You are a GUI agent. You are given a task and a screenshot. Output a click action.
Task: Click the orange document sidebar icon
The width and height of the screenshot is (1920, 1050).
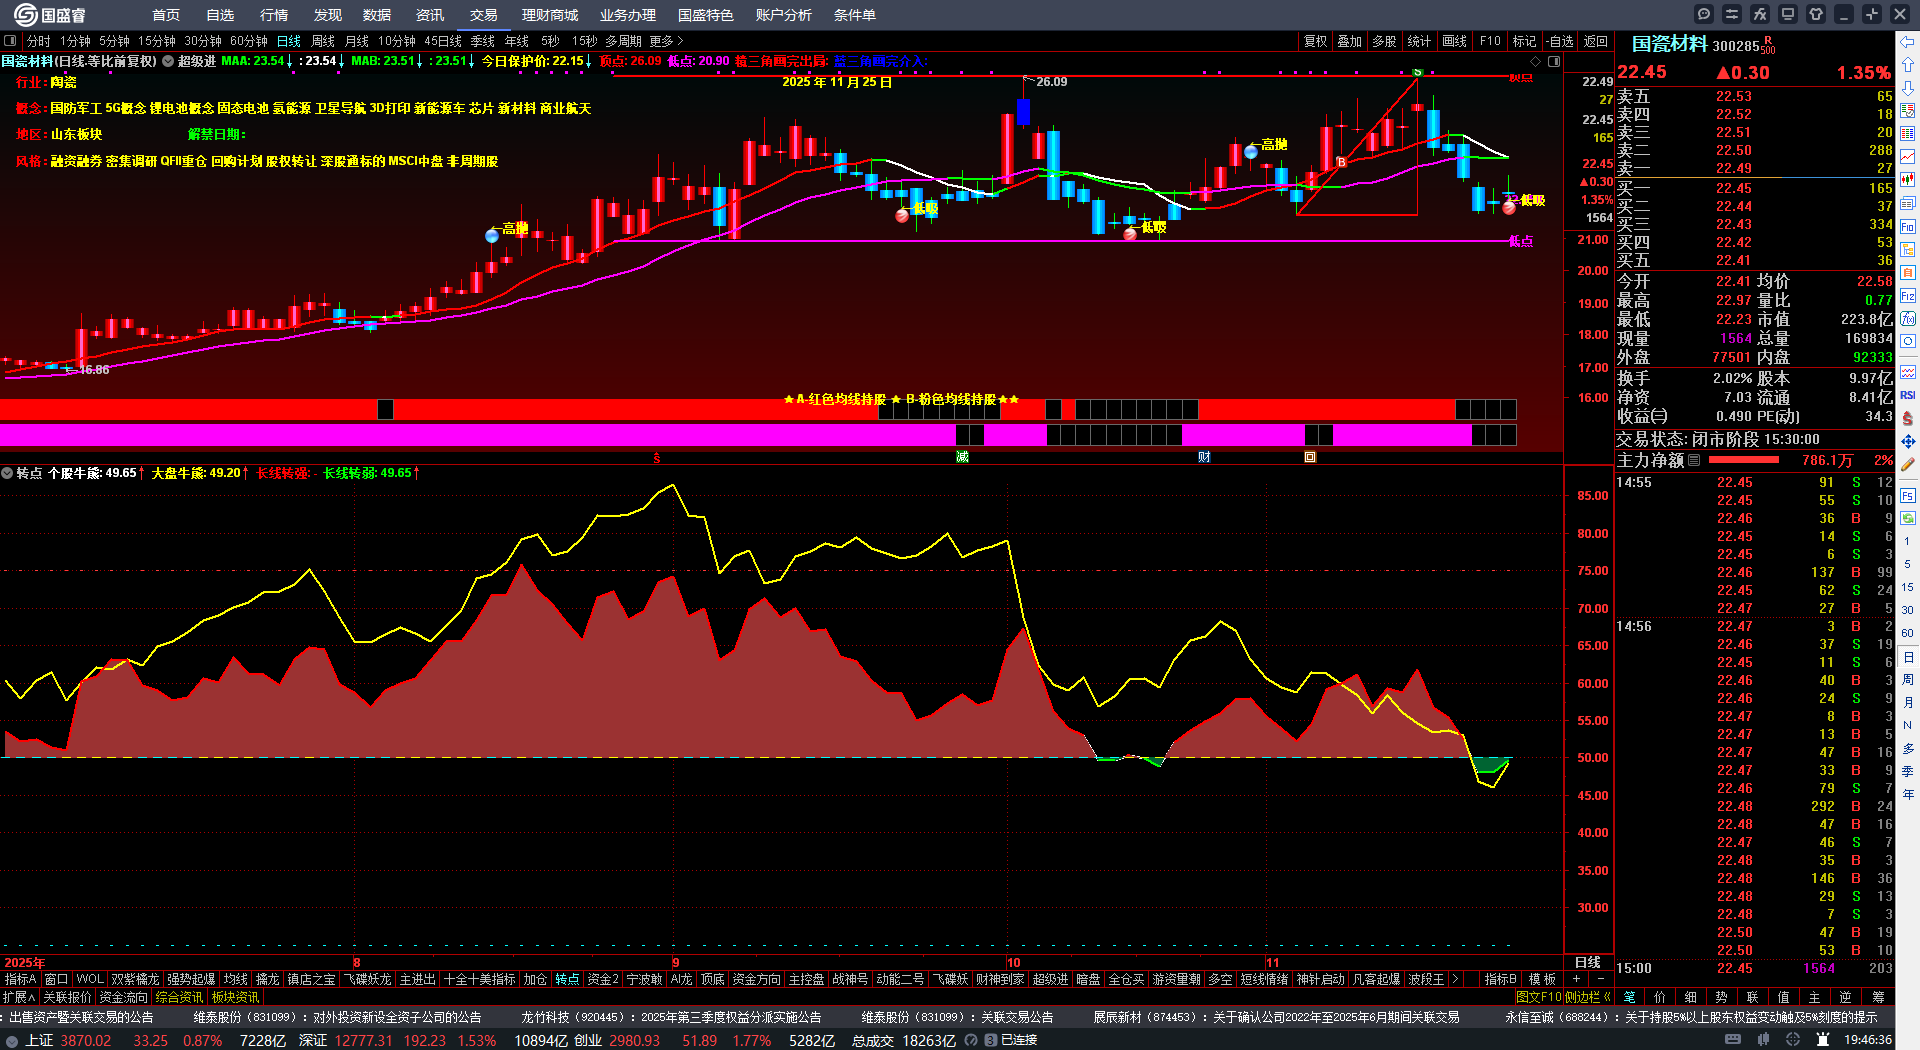click(1908, 272)
